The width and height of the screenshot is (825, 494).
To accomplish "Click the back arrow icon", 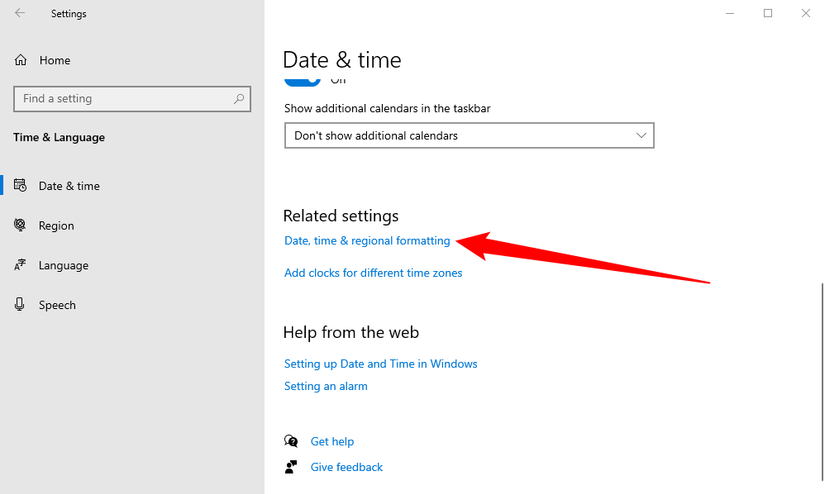I will pos(21,14).
